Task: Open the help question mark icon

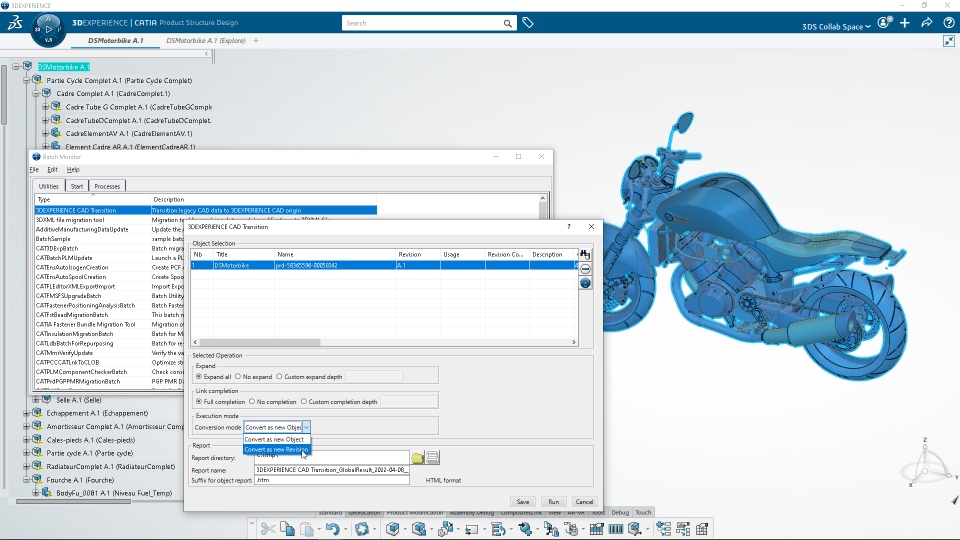Action: point(949,23)
